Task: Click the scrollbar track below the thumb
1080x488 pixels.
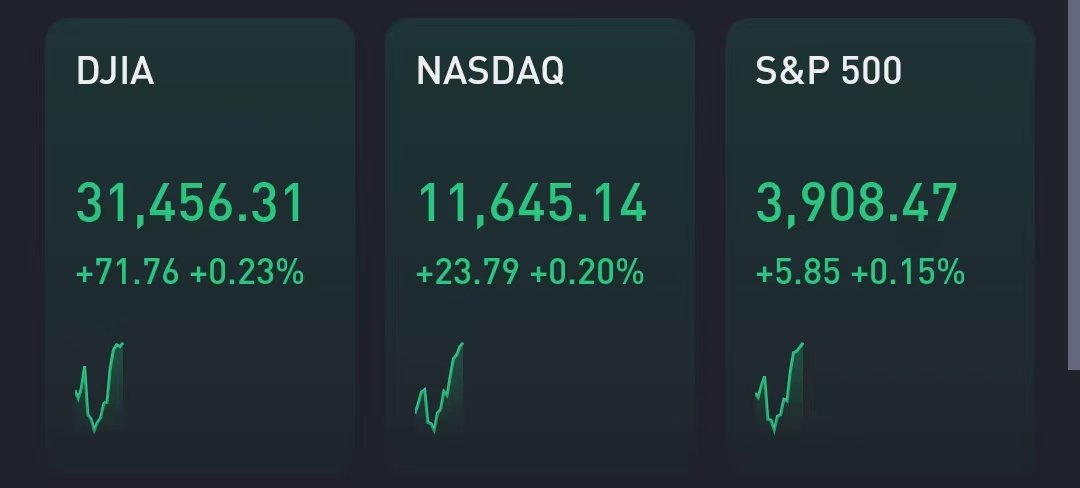Action: 1073,430
